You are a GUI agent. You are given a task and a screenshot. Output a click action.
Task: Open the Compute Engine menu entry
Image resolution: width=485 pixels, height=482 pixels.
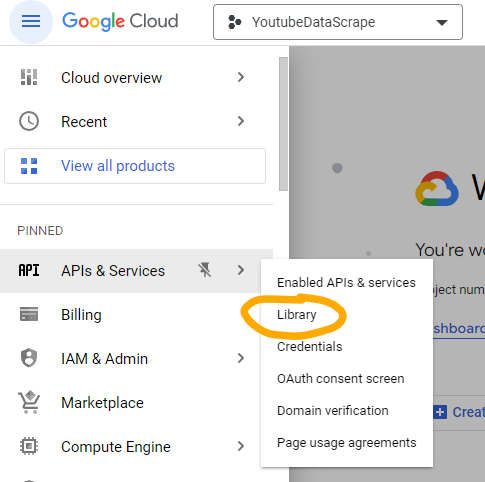tap(136, 447)
